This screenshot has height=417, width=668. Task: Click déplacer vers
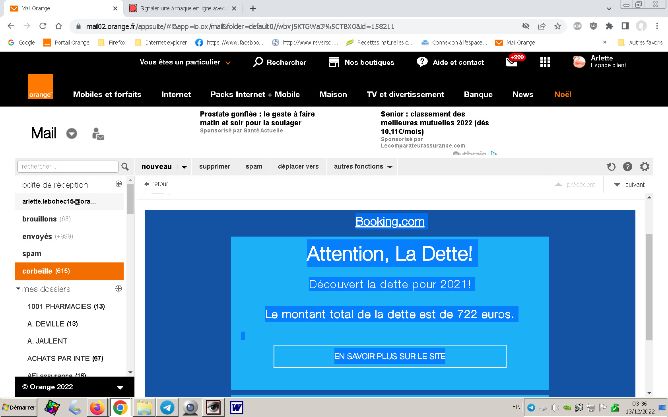point(298,167)
